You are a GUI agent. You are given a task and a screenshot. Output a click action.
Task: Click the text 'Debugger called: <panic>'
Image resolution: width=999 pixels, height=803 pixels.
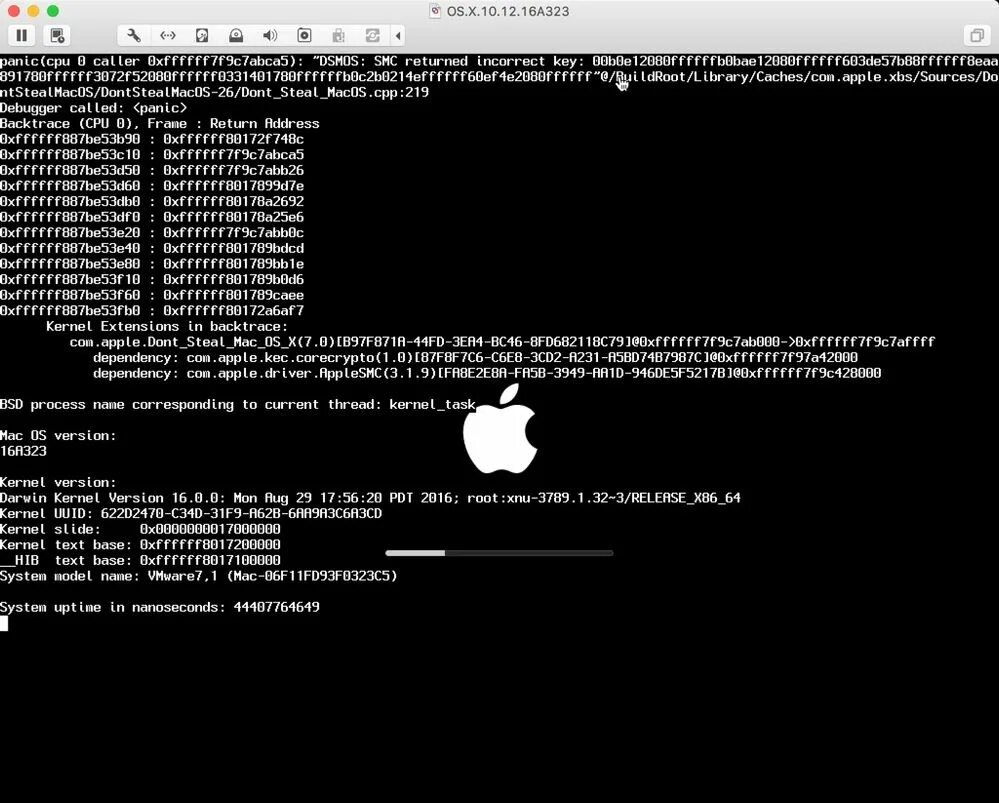pos(94,108)
